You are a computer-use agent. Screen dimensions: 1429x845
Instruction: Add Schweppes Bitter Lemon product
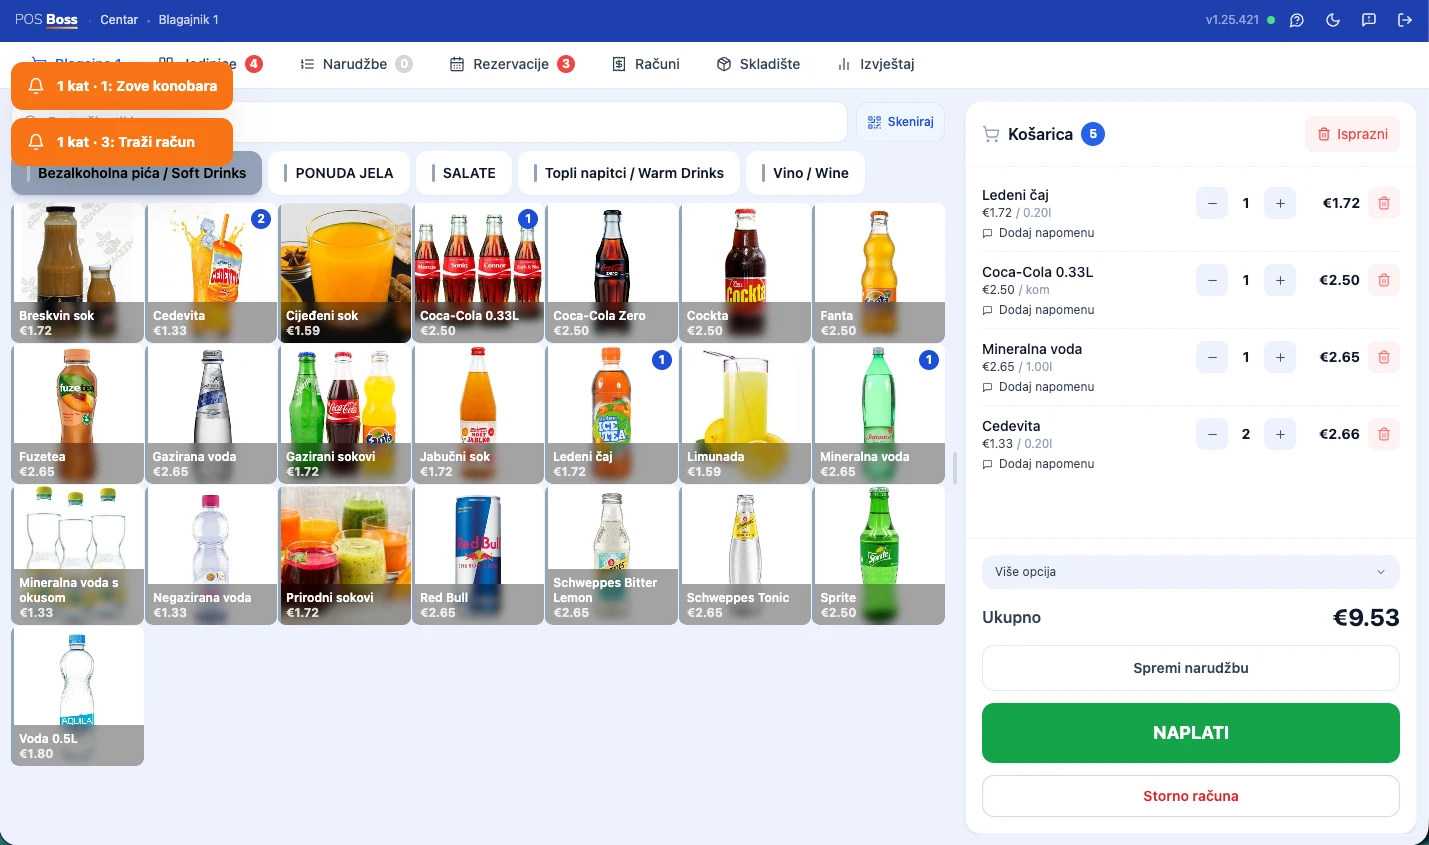coord(612,555)
